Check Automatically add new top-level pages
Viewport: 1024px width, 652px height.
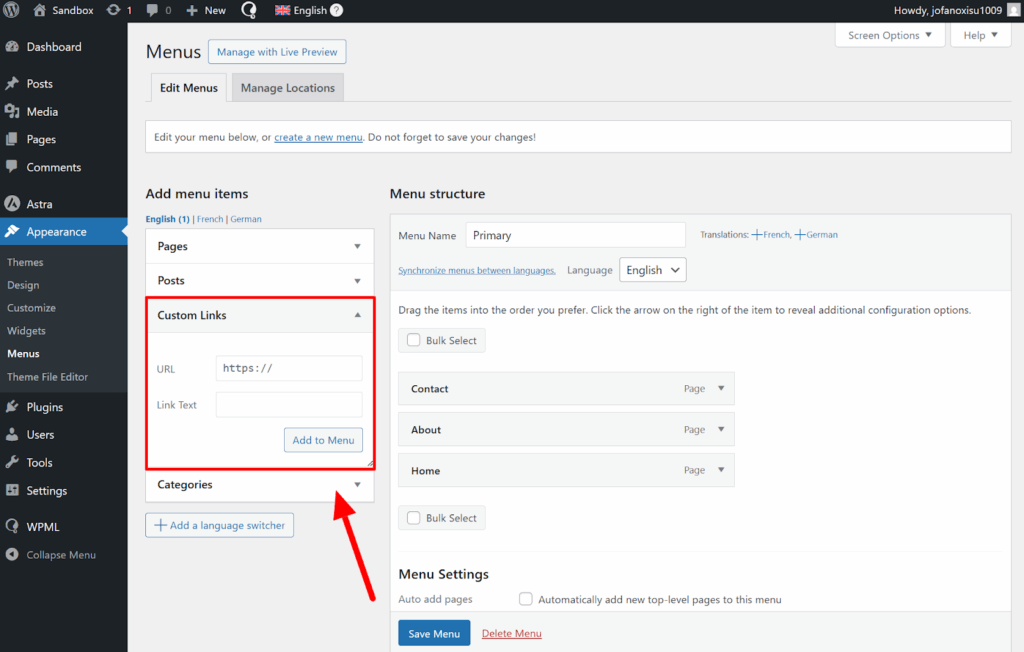click(526, 599)
